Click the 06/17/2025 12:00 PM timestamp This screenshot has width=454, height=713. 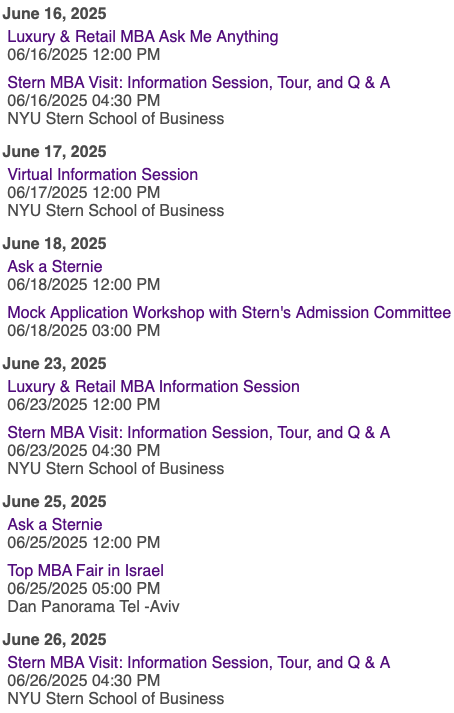pyautogui.click(x=84, y=192)
